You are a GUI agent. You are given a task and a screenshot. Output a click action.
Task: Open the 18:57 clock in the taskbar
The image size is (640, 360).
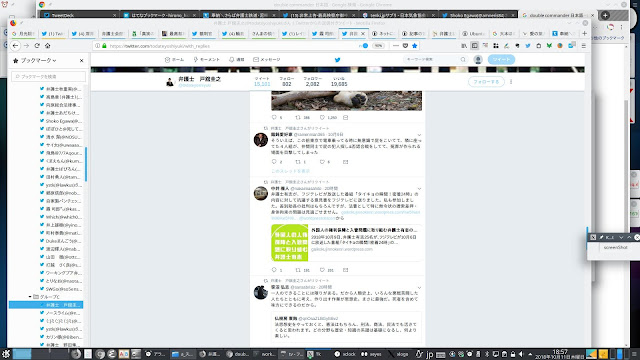click(x=560, y=354)
